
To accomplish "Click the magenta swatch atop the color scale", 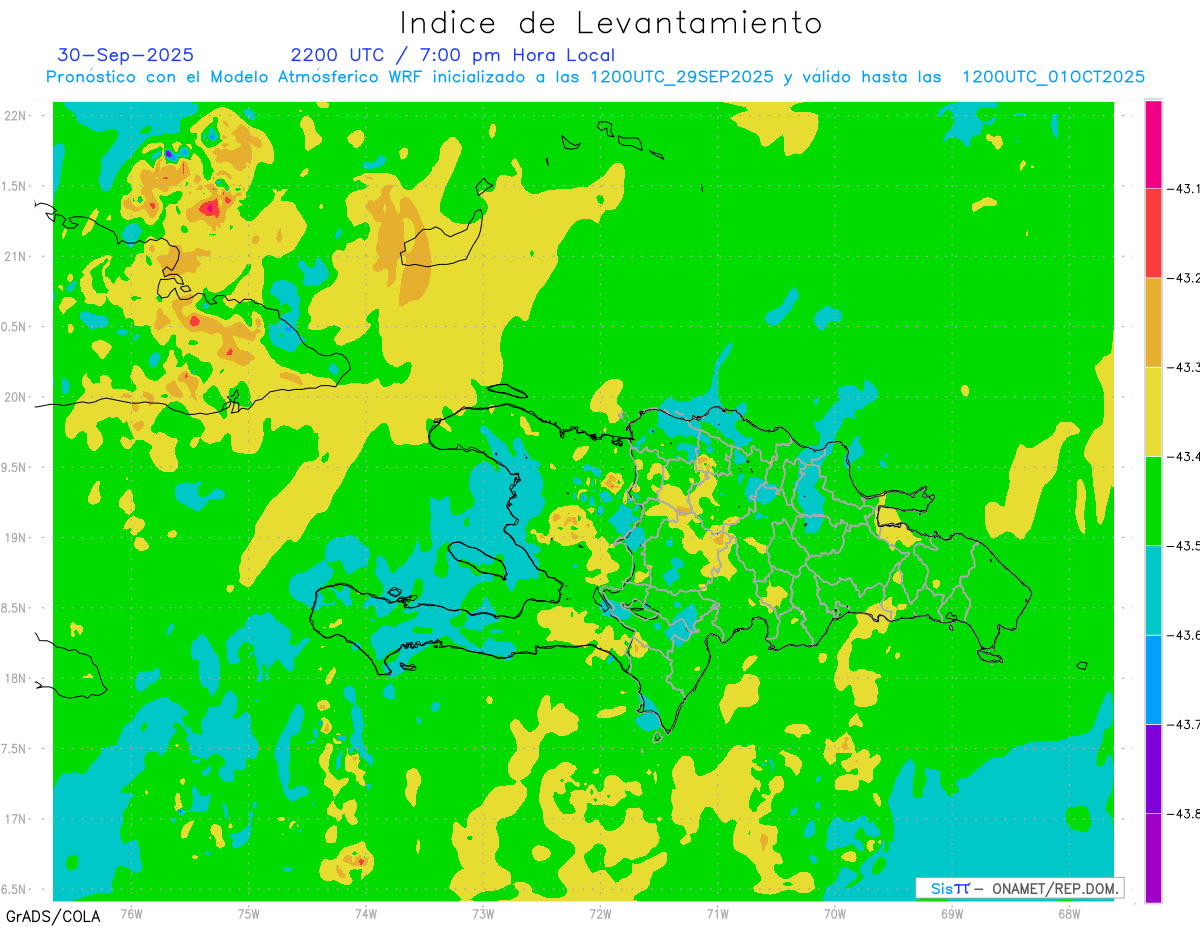I will 1153,144.
